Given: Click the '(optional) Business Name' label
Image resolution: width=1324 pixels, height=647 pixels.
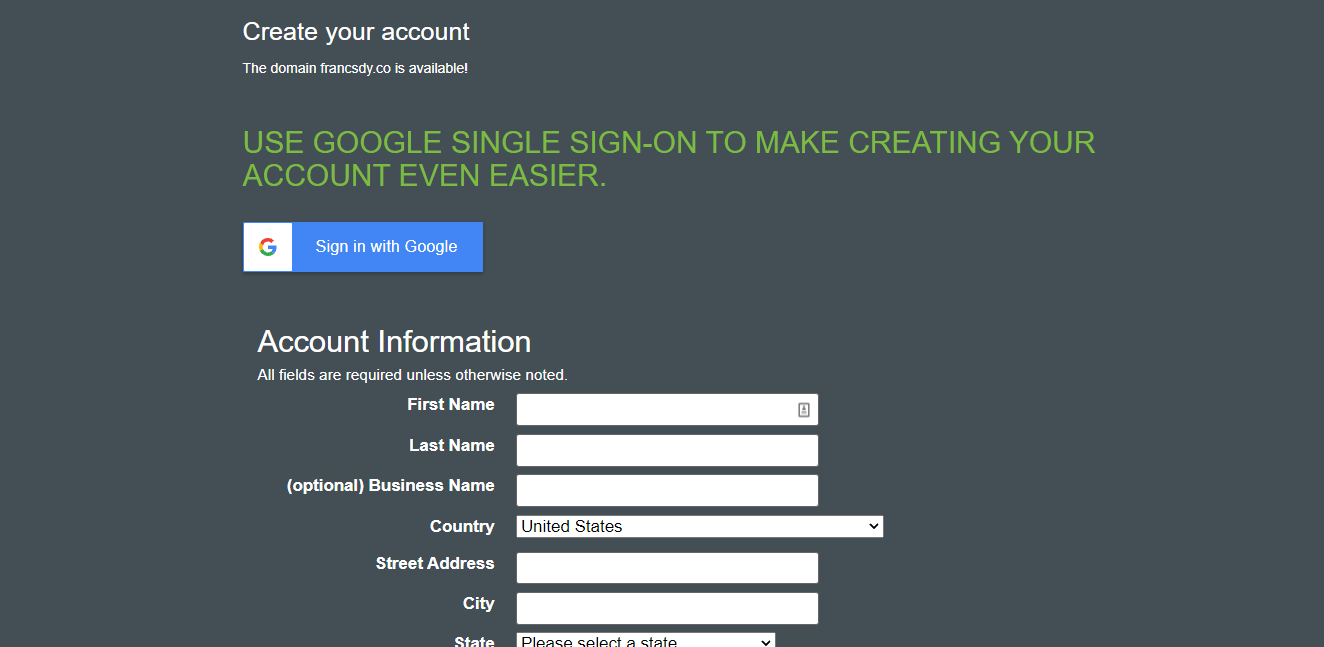Looking at the screenshot, I should coord(391,486).
